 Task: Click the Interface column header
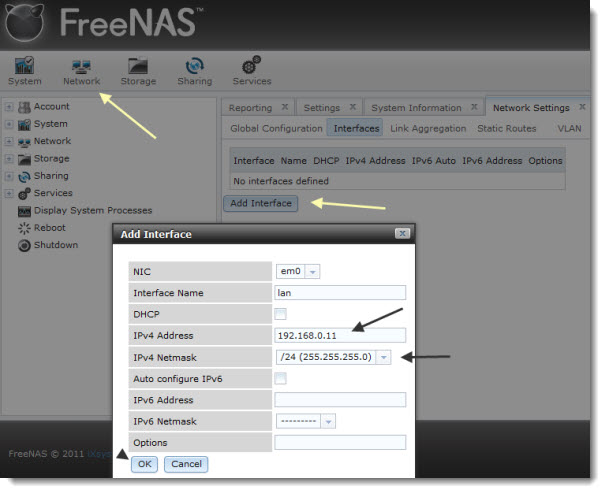point(254,161)
